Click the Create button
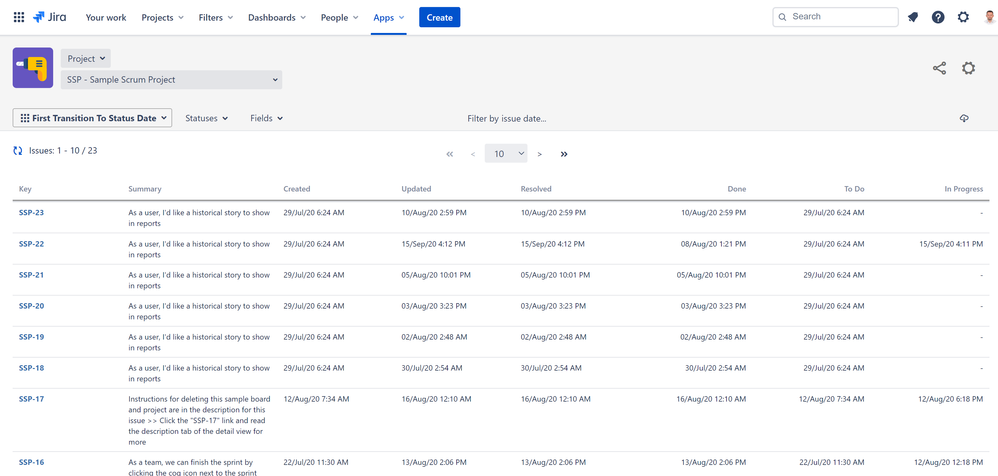The width and height of the screenshot is (998, 476). (439, 17)
